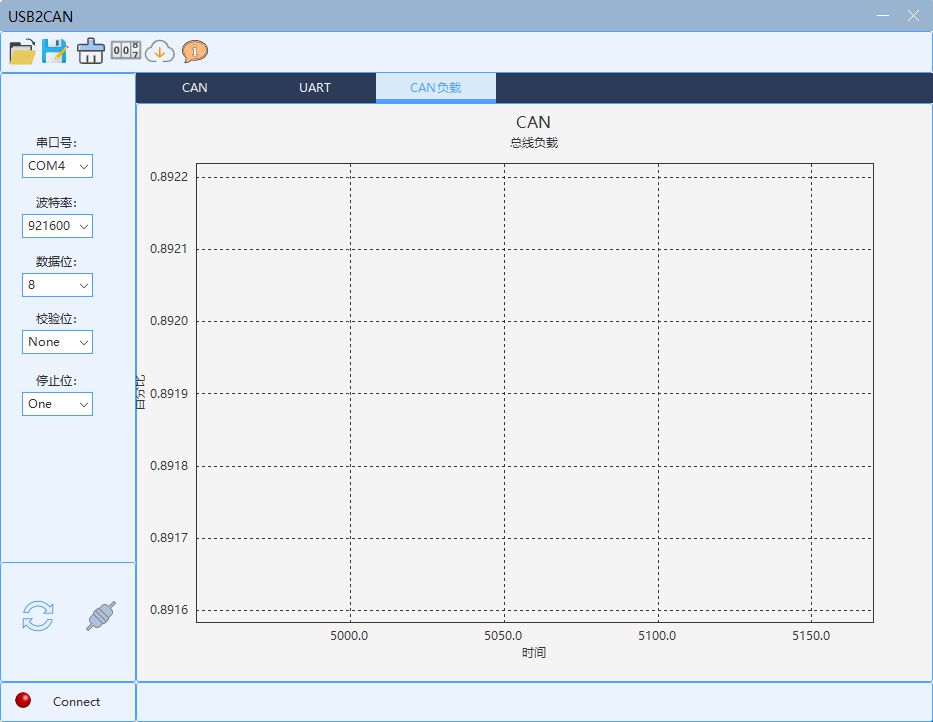
Task: Open the 921600 baud rate dropdown
Action: click(x=58, y=227)
